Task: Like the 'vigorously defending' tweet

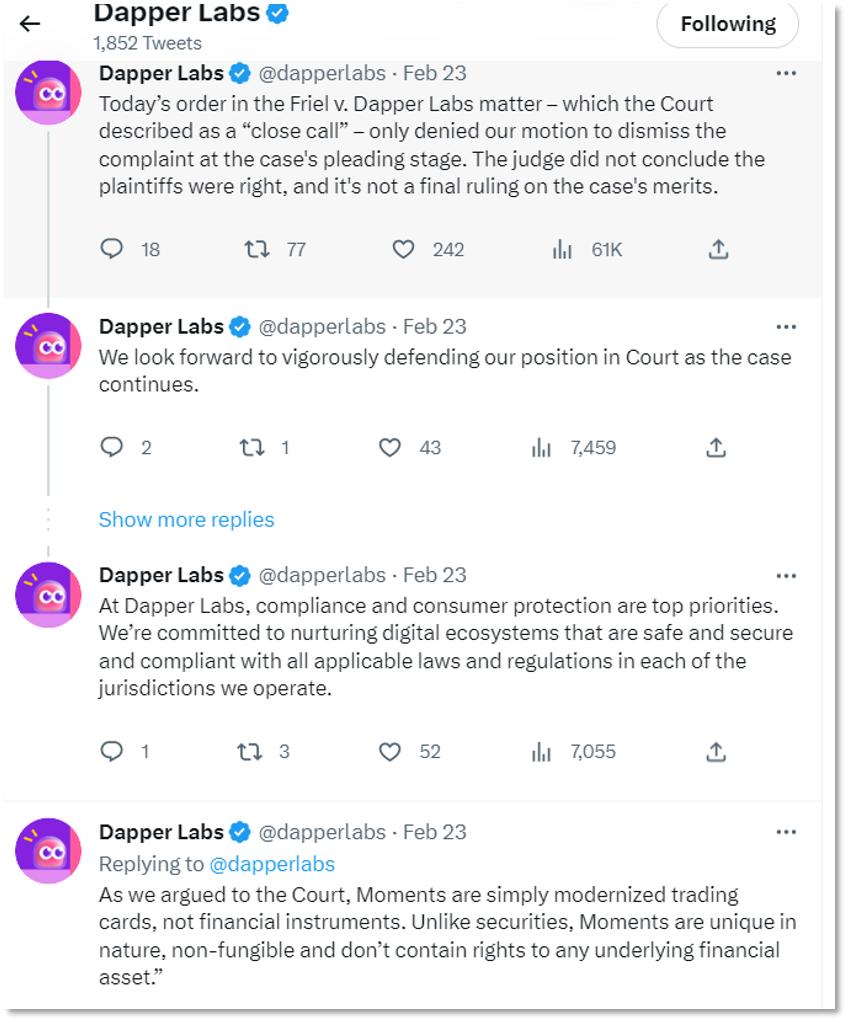Action: (390, 448)
